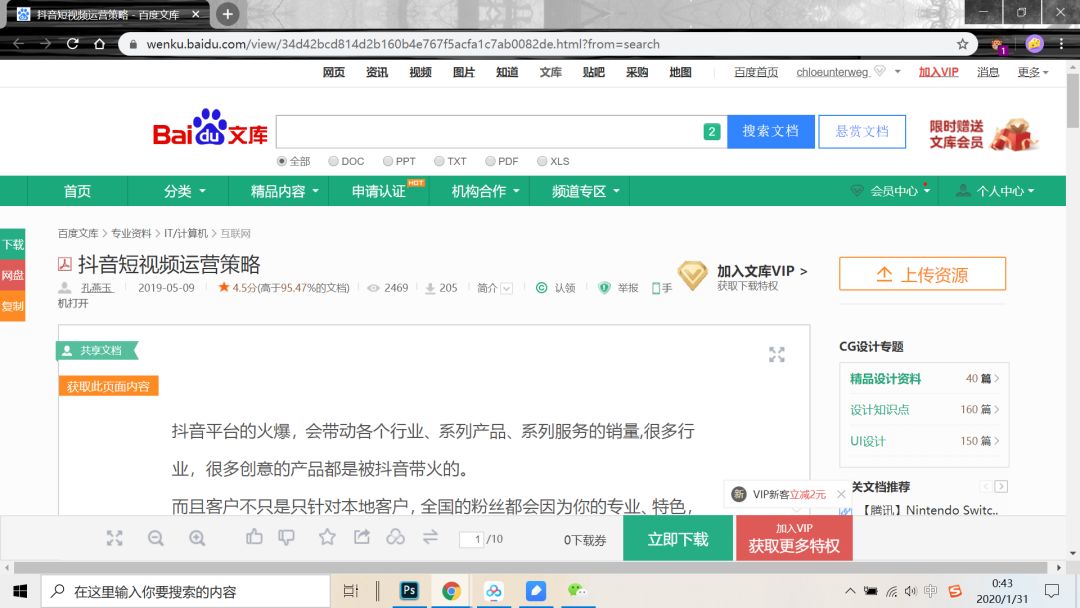Image resolution: width=1080 pixels, height=608 pixels.
Task: Open Photoshop from the taskbar
Action: pyautogui.click(x=409, y=591)
